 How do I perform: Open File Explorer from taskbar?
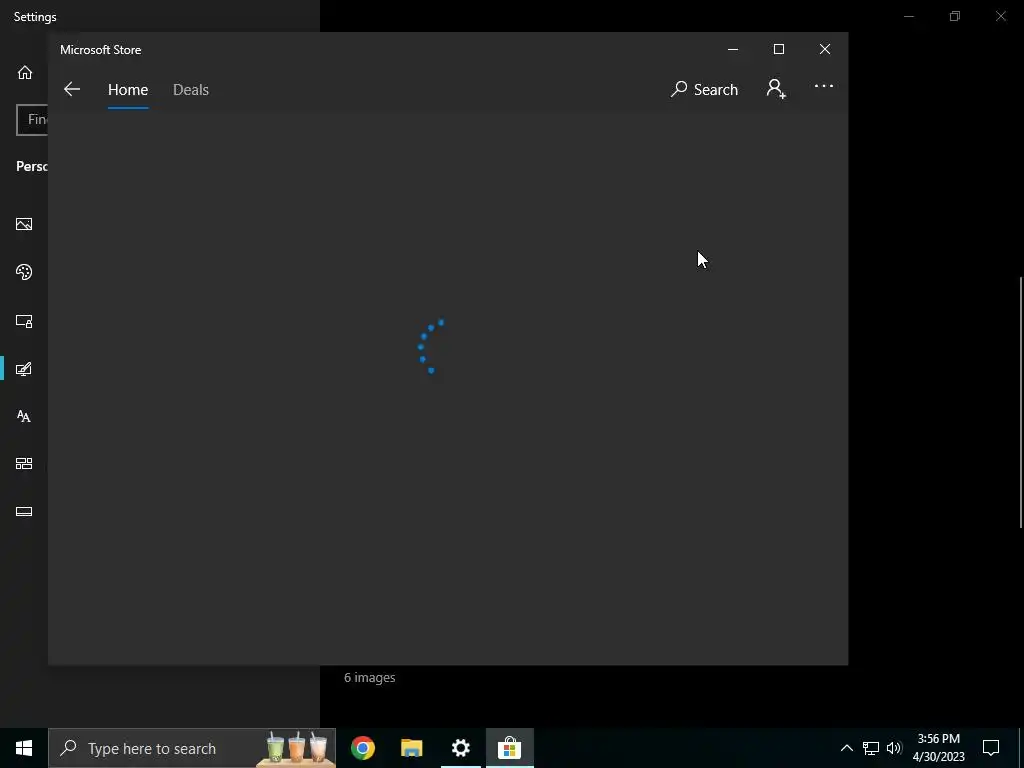(x=411, y=748)
